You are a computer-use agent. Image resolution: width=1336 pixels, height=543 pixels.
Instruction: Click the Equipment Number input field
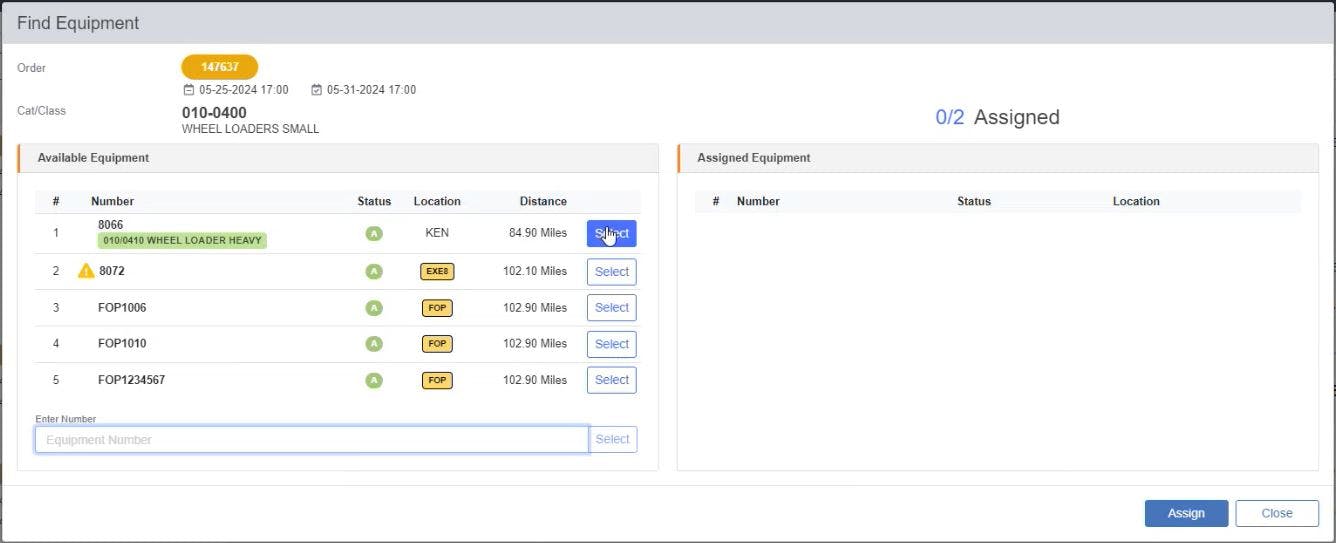pos(311,440)
